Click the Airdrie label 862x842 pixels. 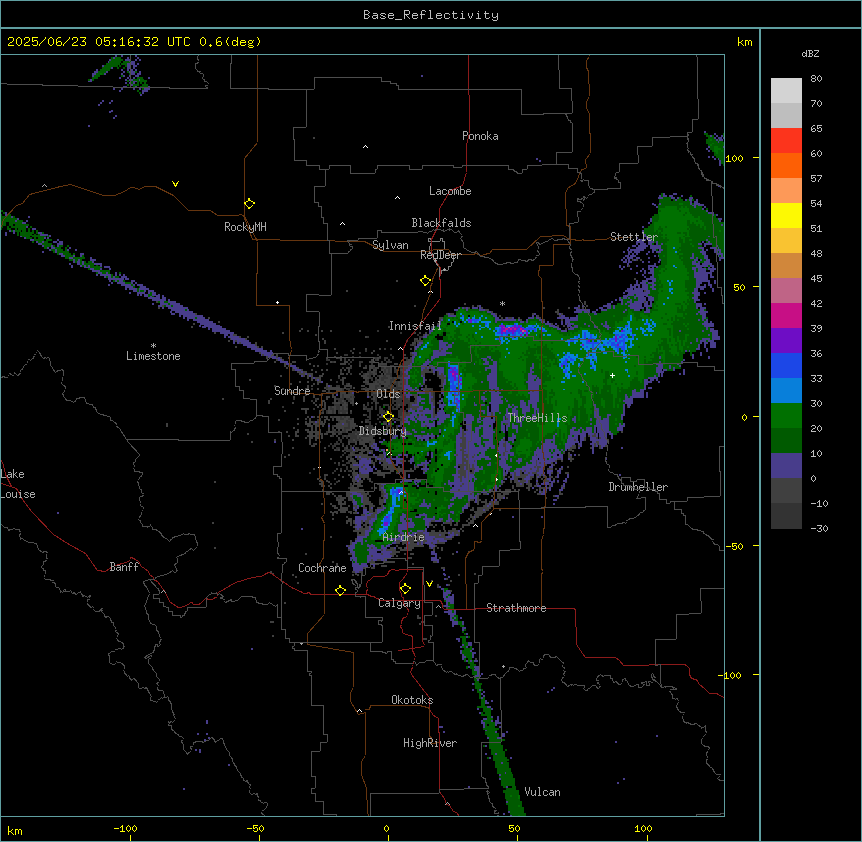point(404,537)
